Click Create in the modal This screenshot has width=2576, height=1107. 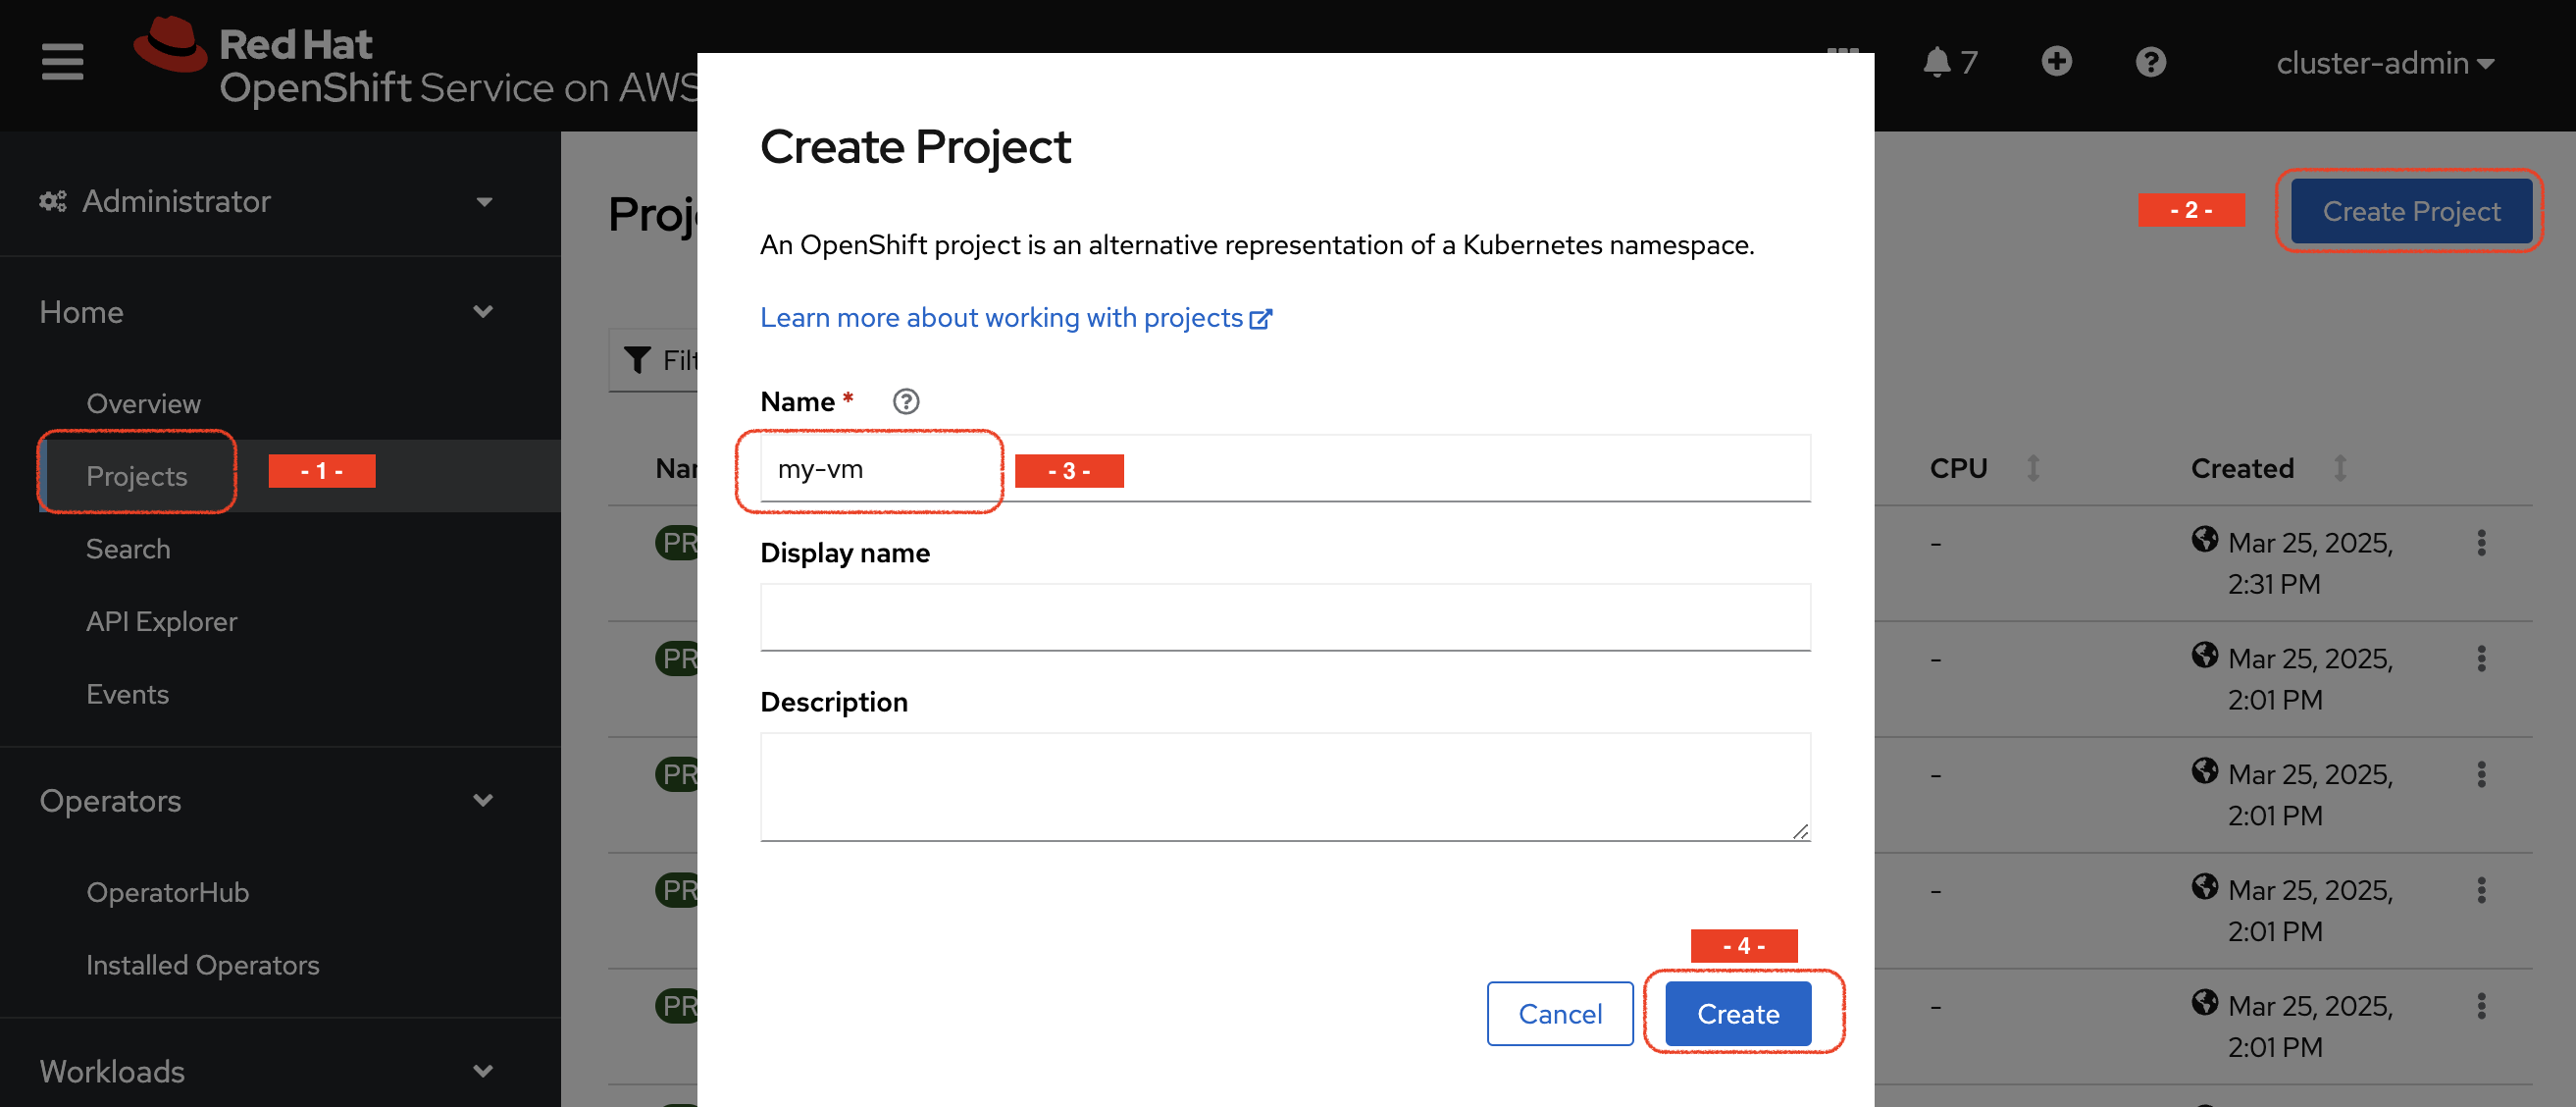[x=1738, y=1013]
